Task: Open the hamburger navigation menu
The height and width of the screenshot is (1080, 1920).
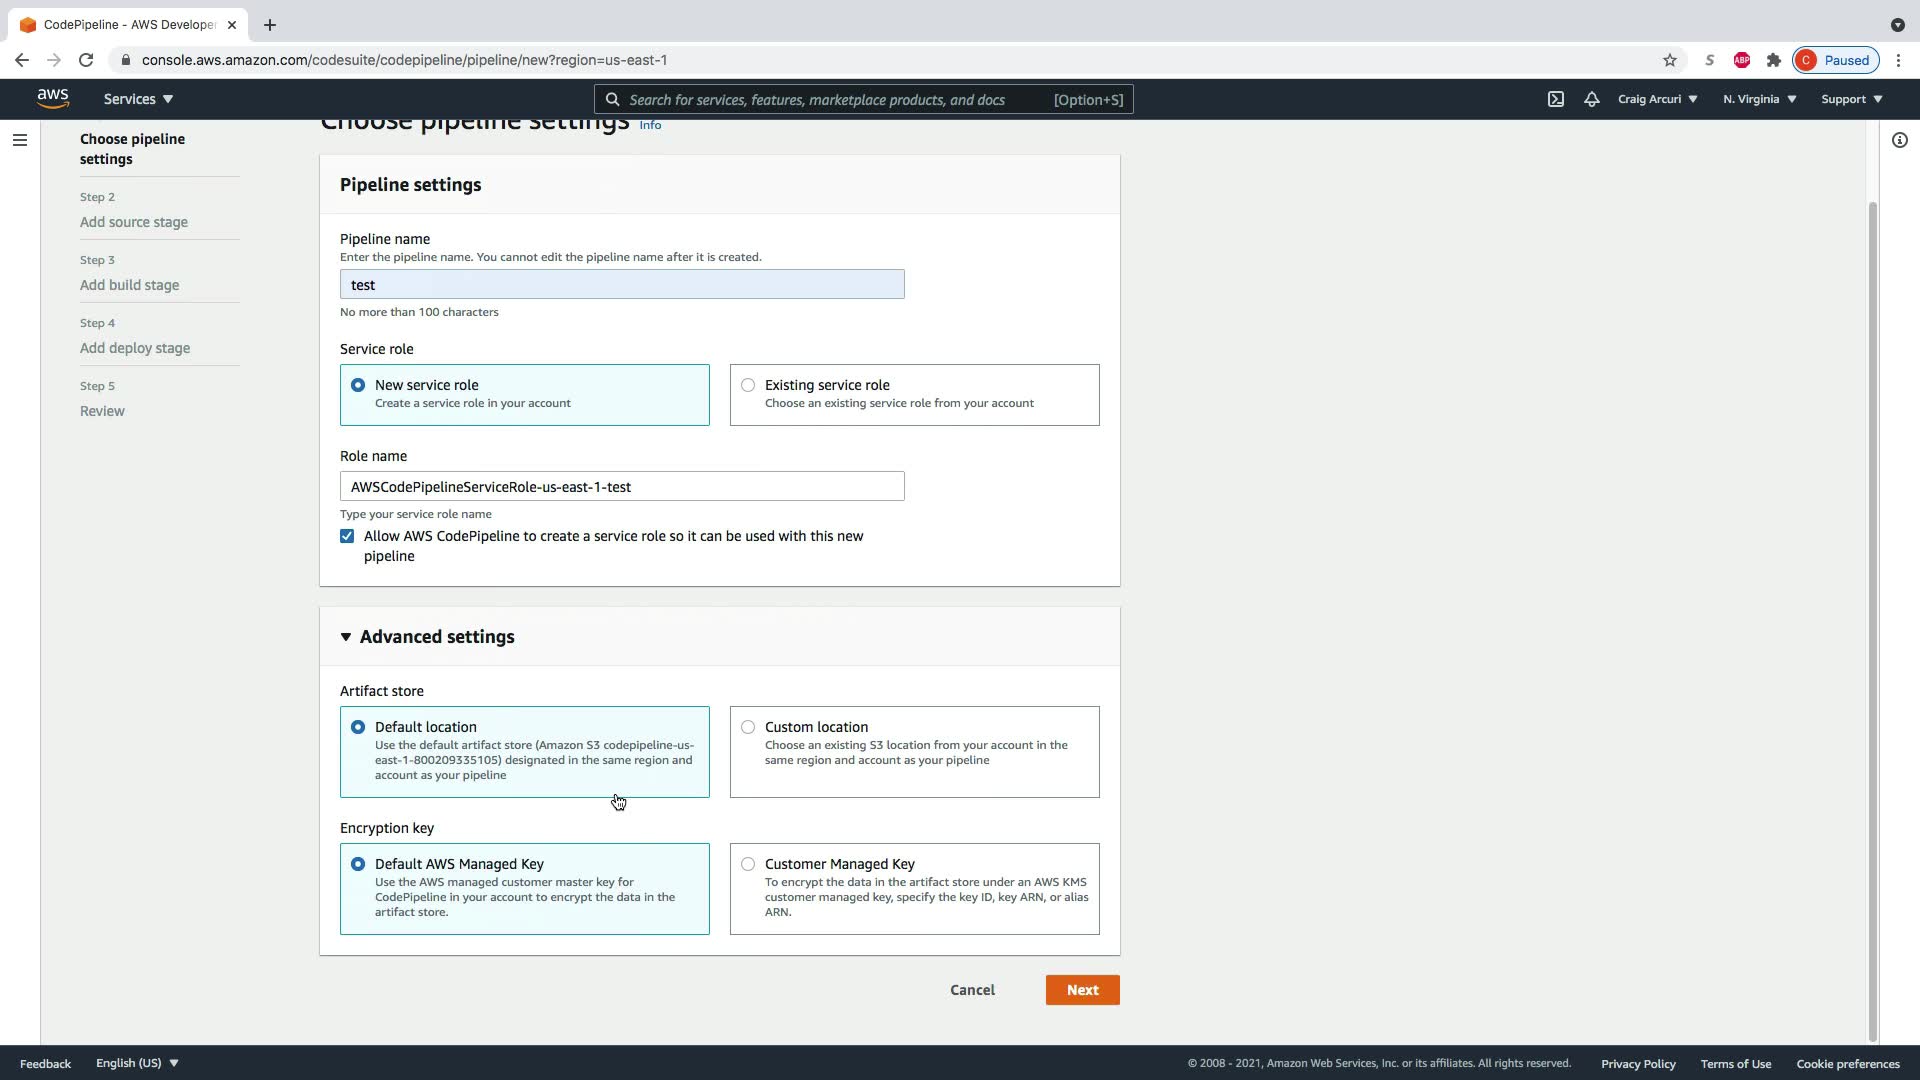Action: coord(19,140)
